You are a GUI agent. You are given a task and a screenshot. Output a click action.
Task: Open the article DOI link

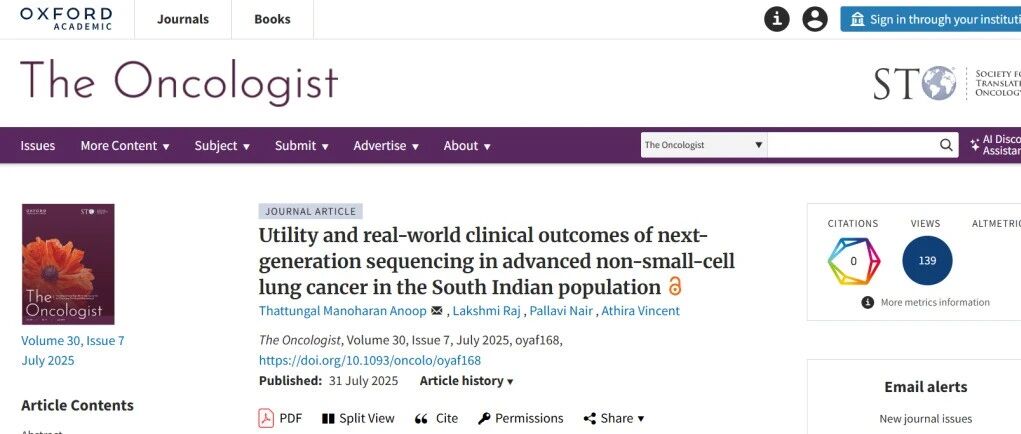[370, 360]
